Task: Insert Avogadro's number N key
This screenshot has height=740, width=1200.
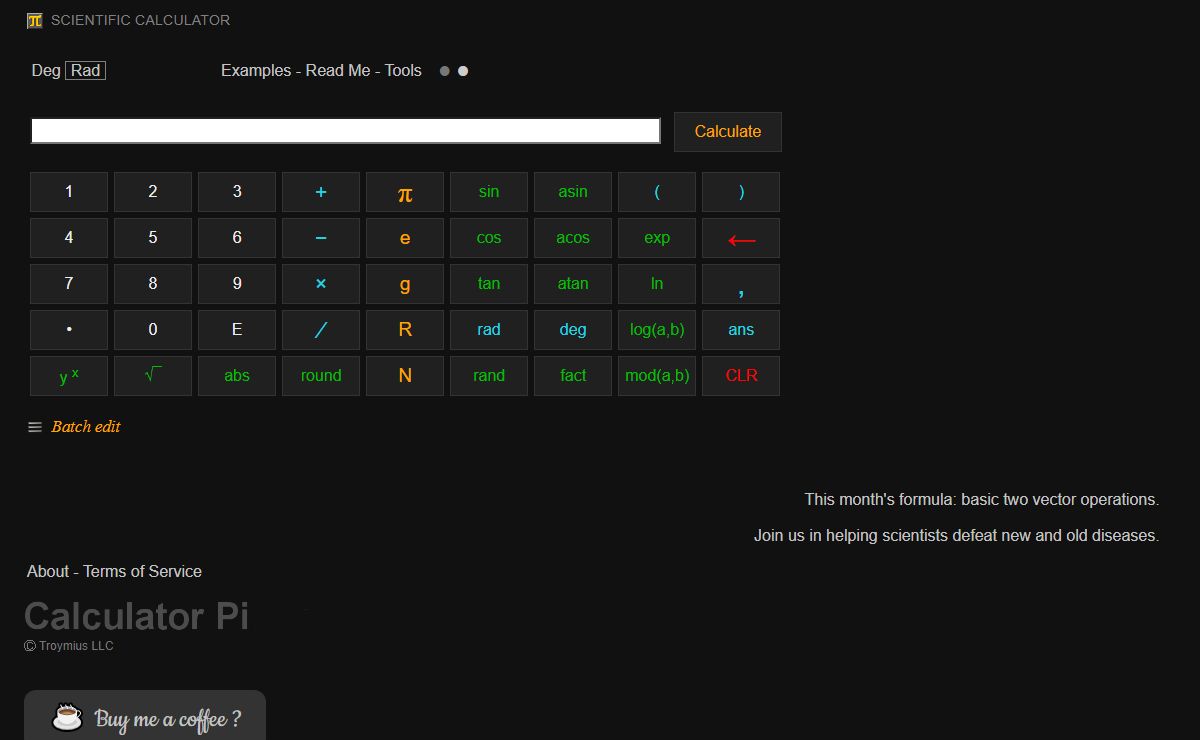Action: tap(405, 376)
